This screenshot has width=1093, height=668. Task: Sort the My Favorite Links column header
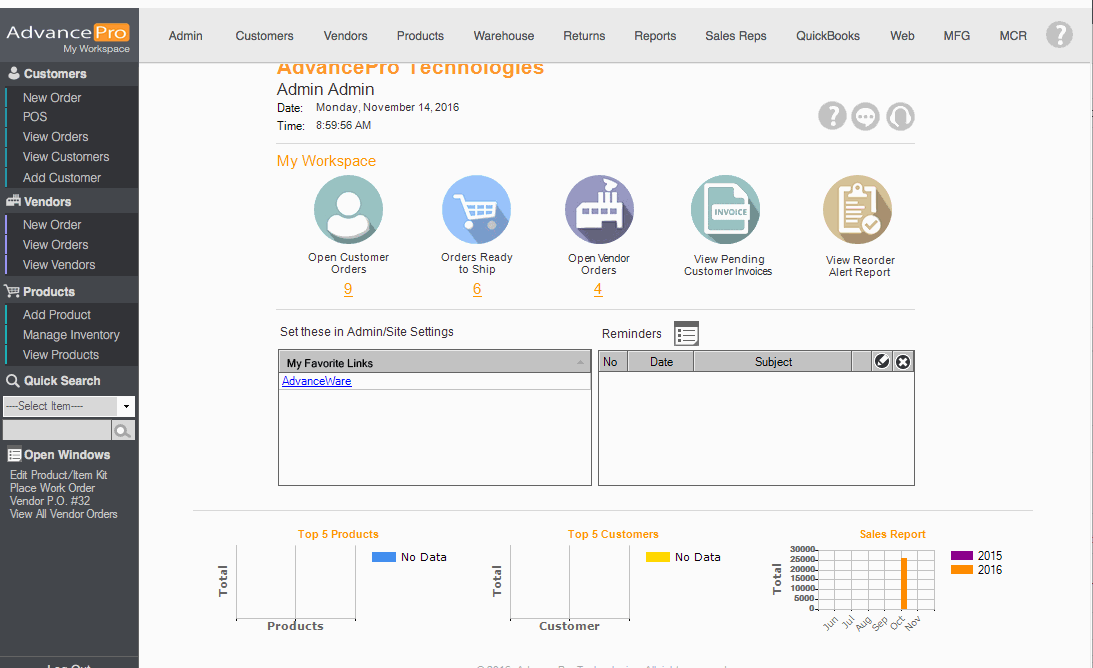point(434,363)
